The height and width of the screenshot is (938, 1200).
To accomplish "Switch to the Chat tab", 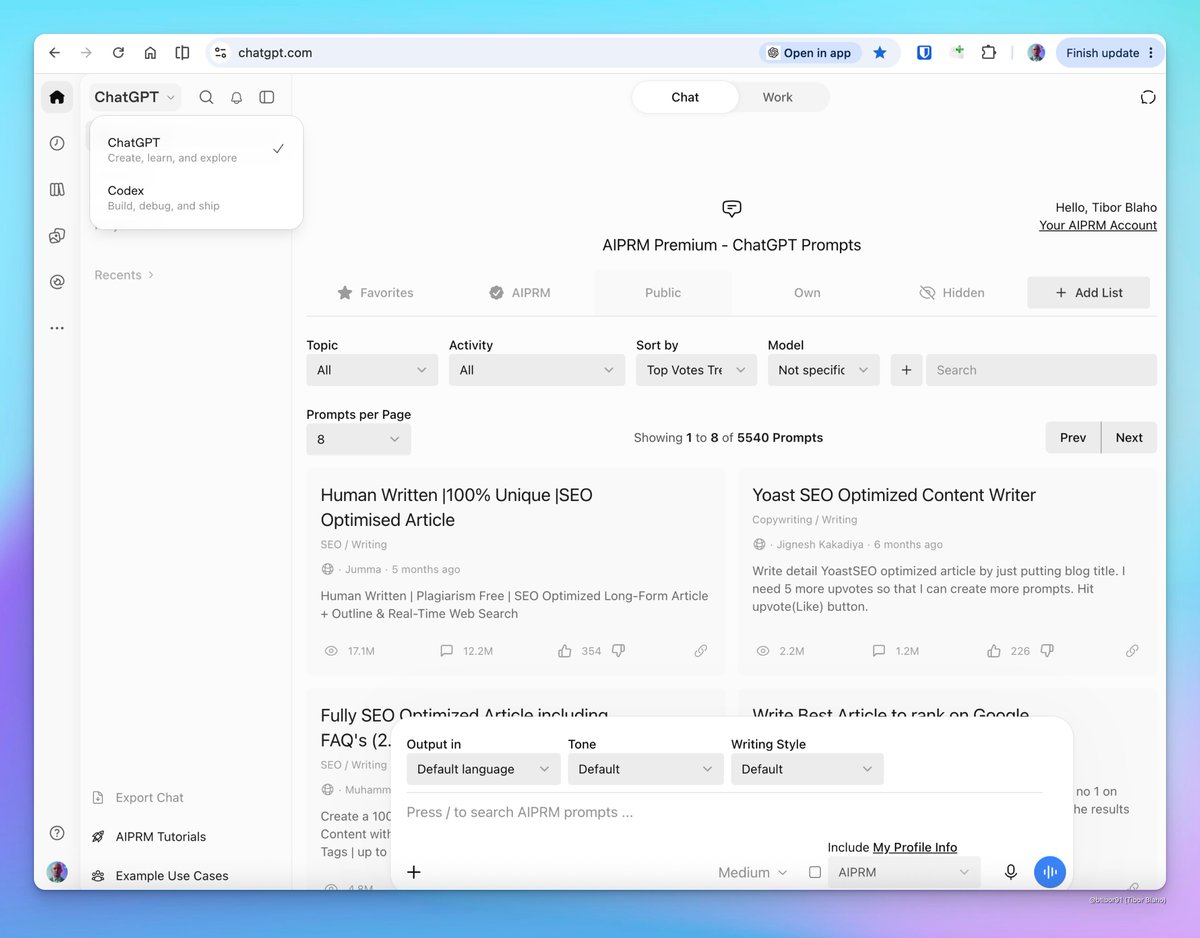I will click(685, 97).
